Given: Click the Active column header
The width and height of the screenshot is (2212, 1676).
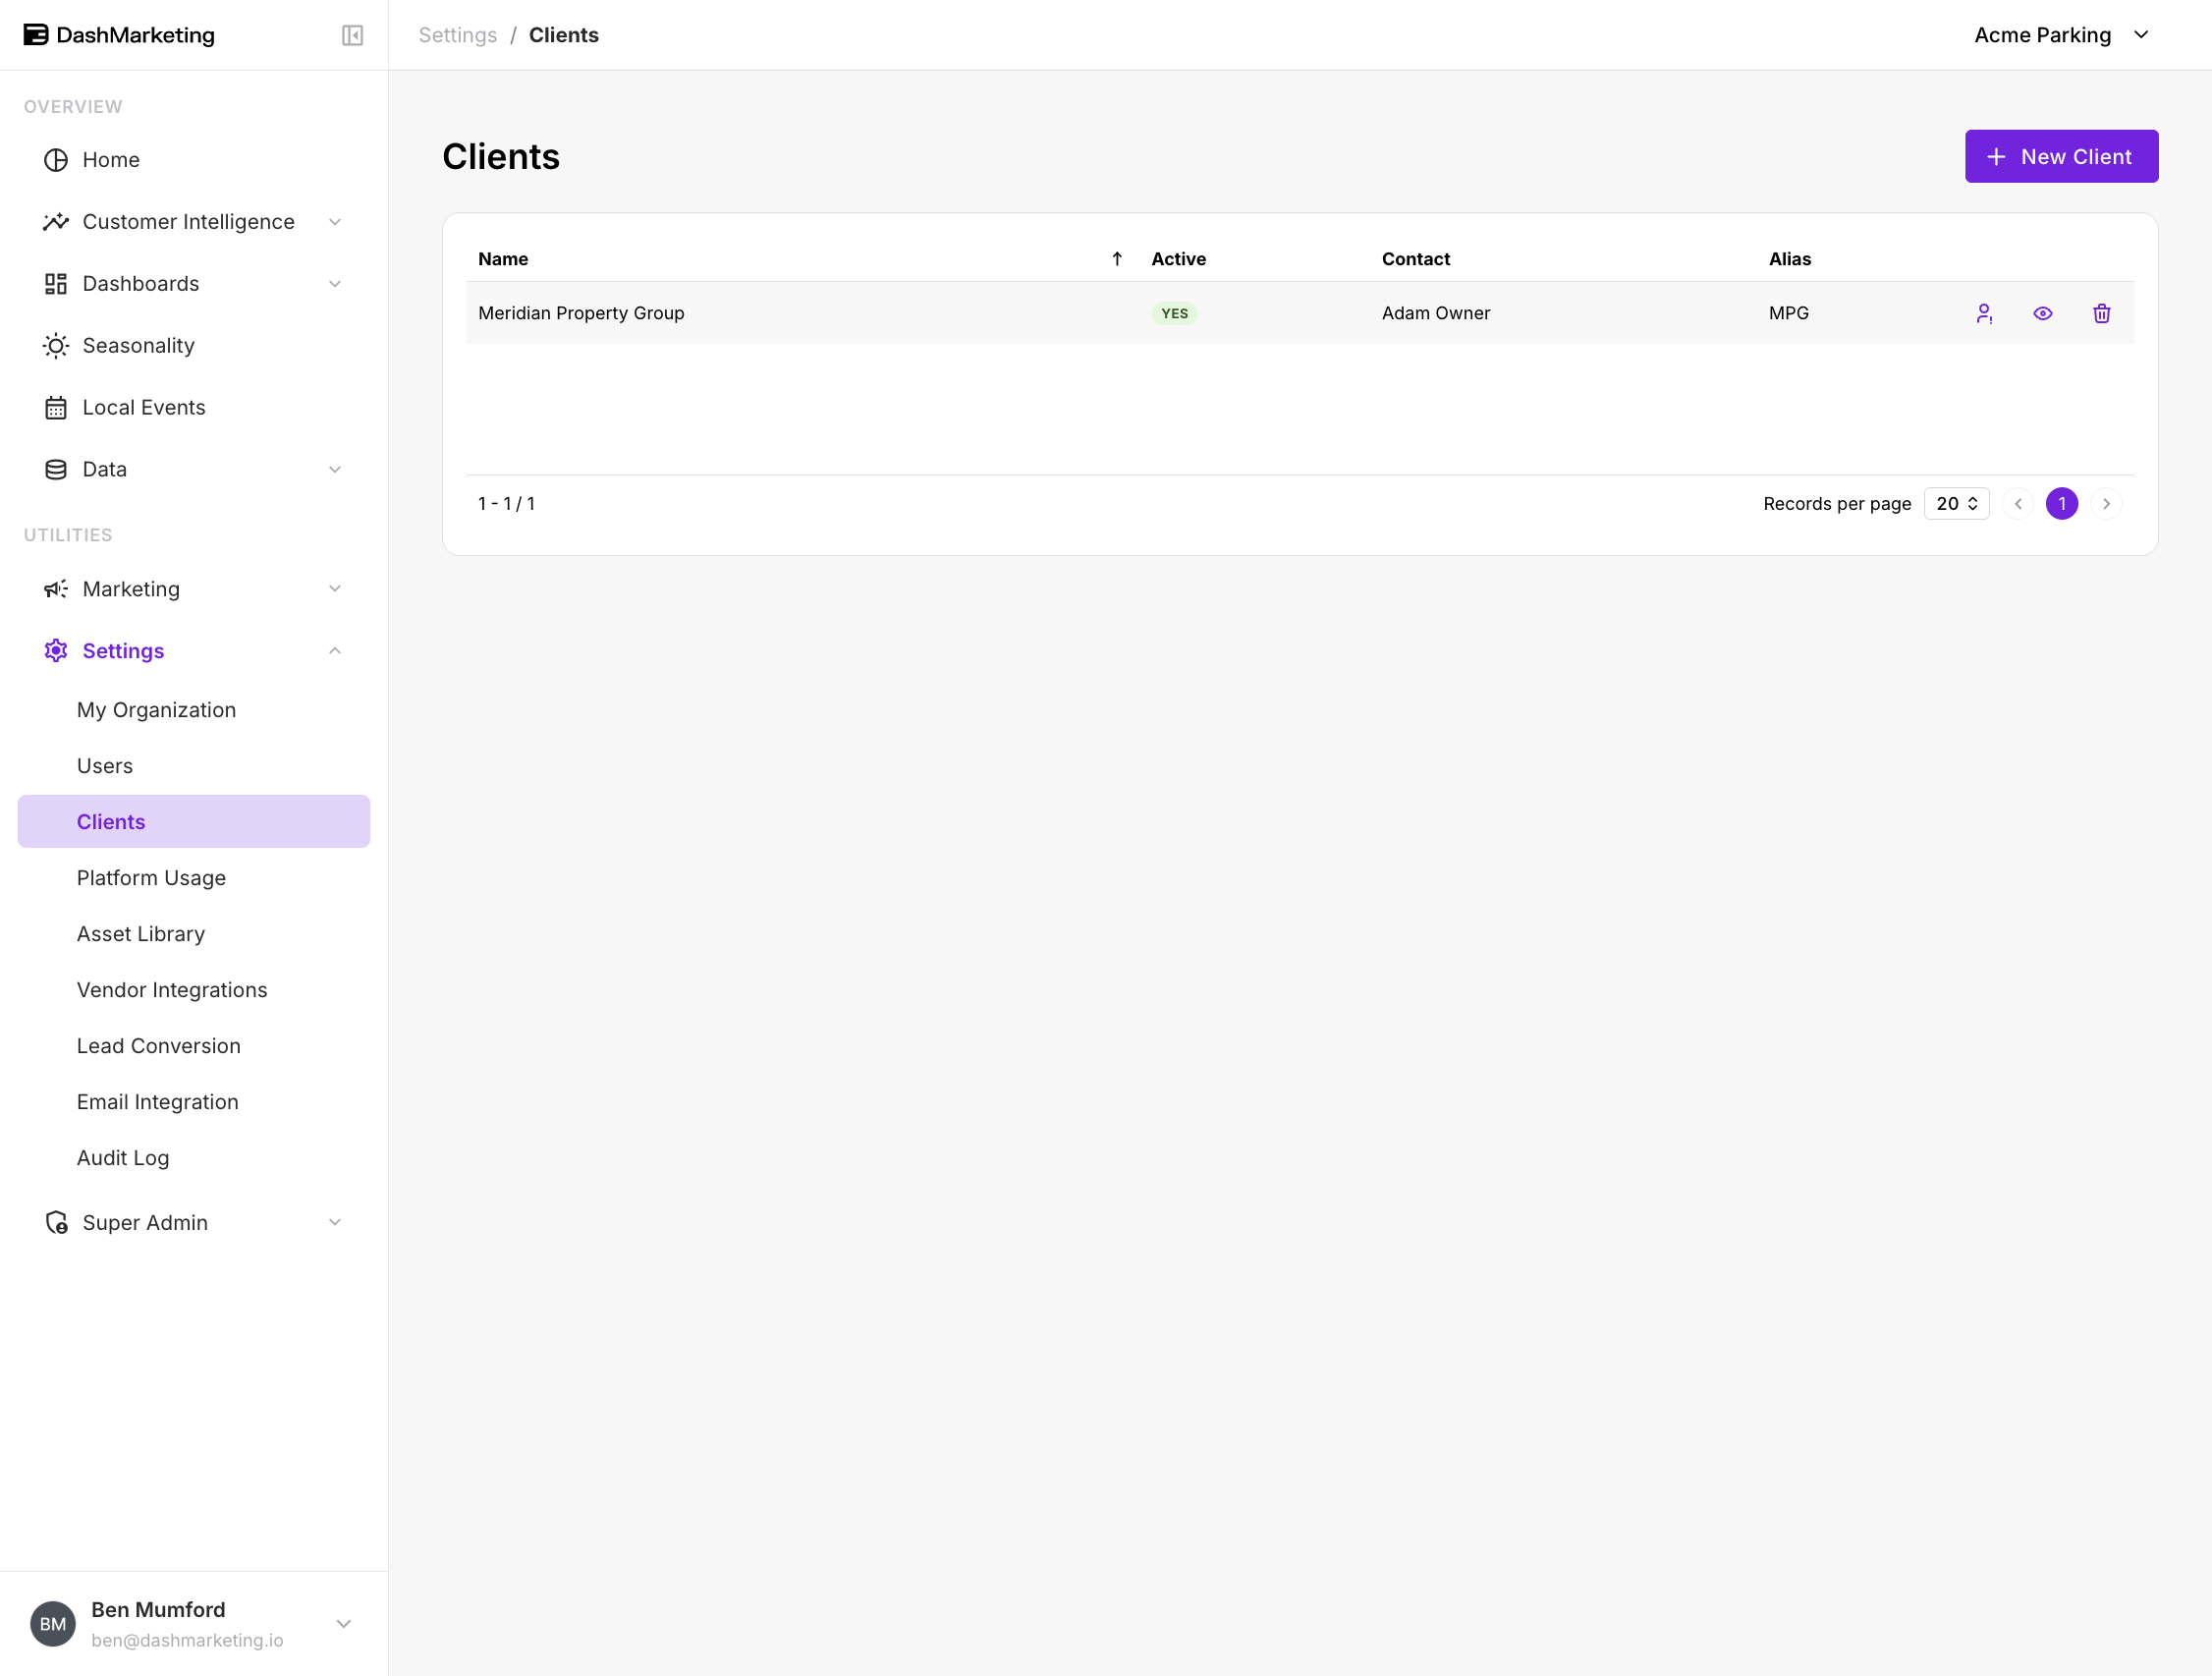Looking at the screenshot, I should [1178, 259].
